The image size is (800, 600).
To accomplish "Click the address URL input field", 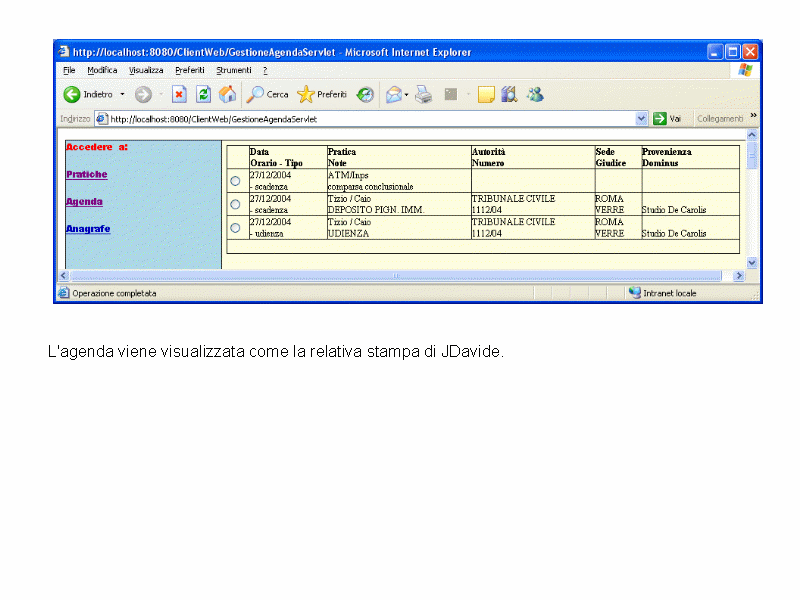I will point(372,119).
